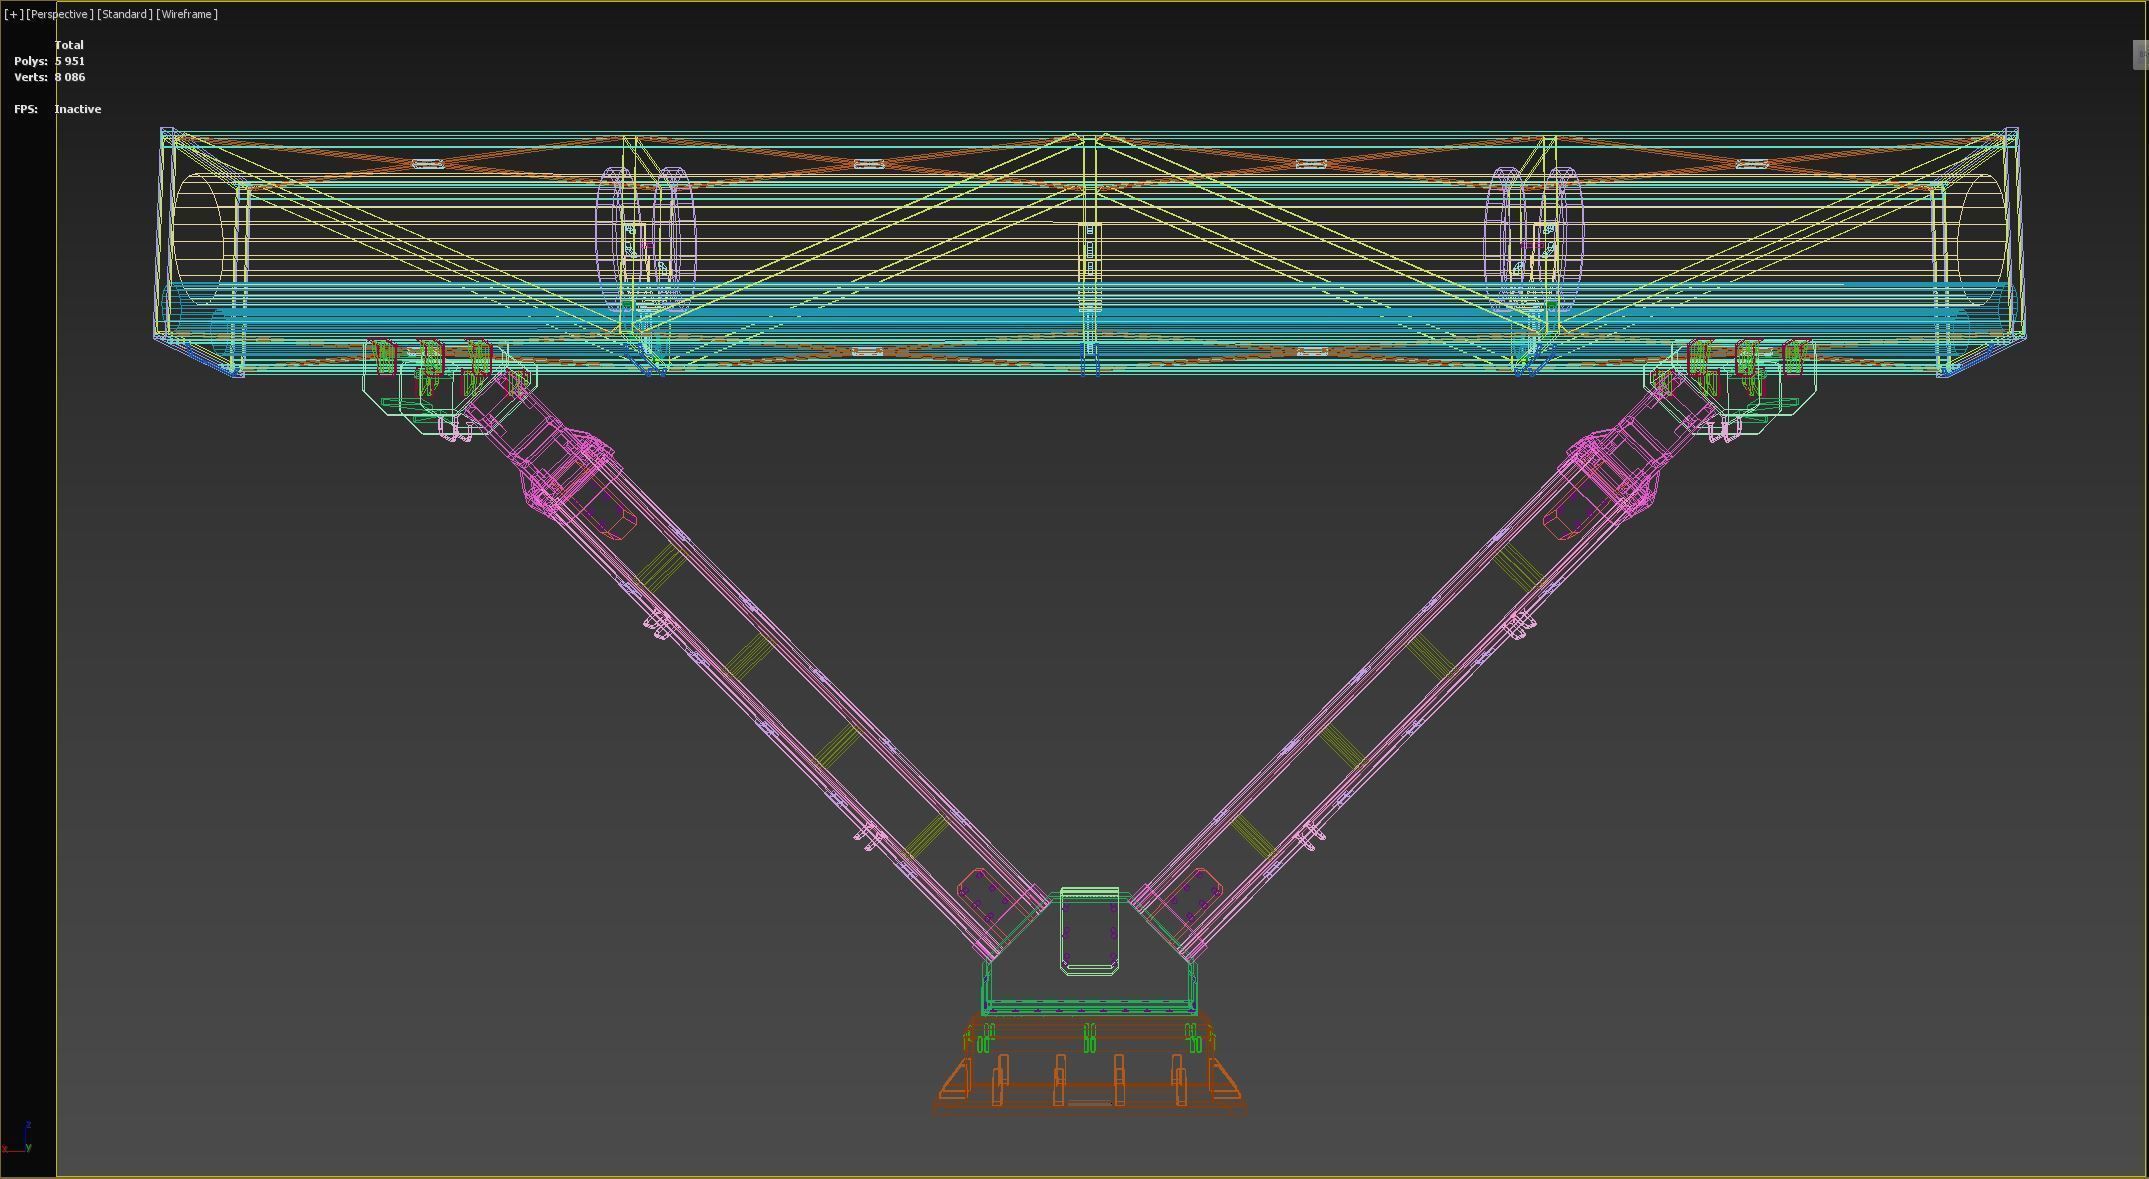
Task: Open the [+] general viewport menu
Action: [13, 14]
